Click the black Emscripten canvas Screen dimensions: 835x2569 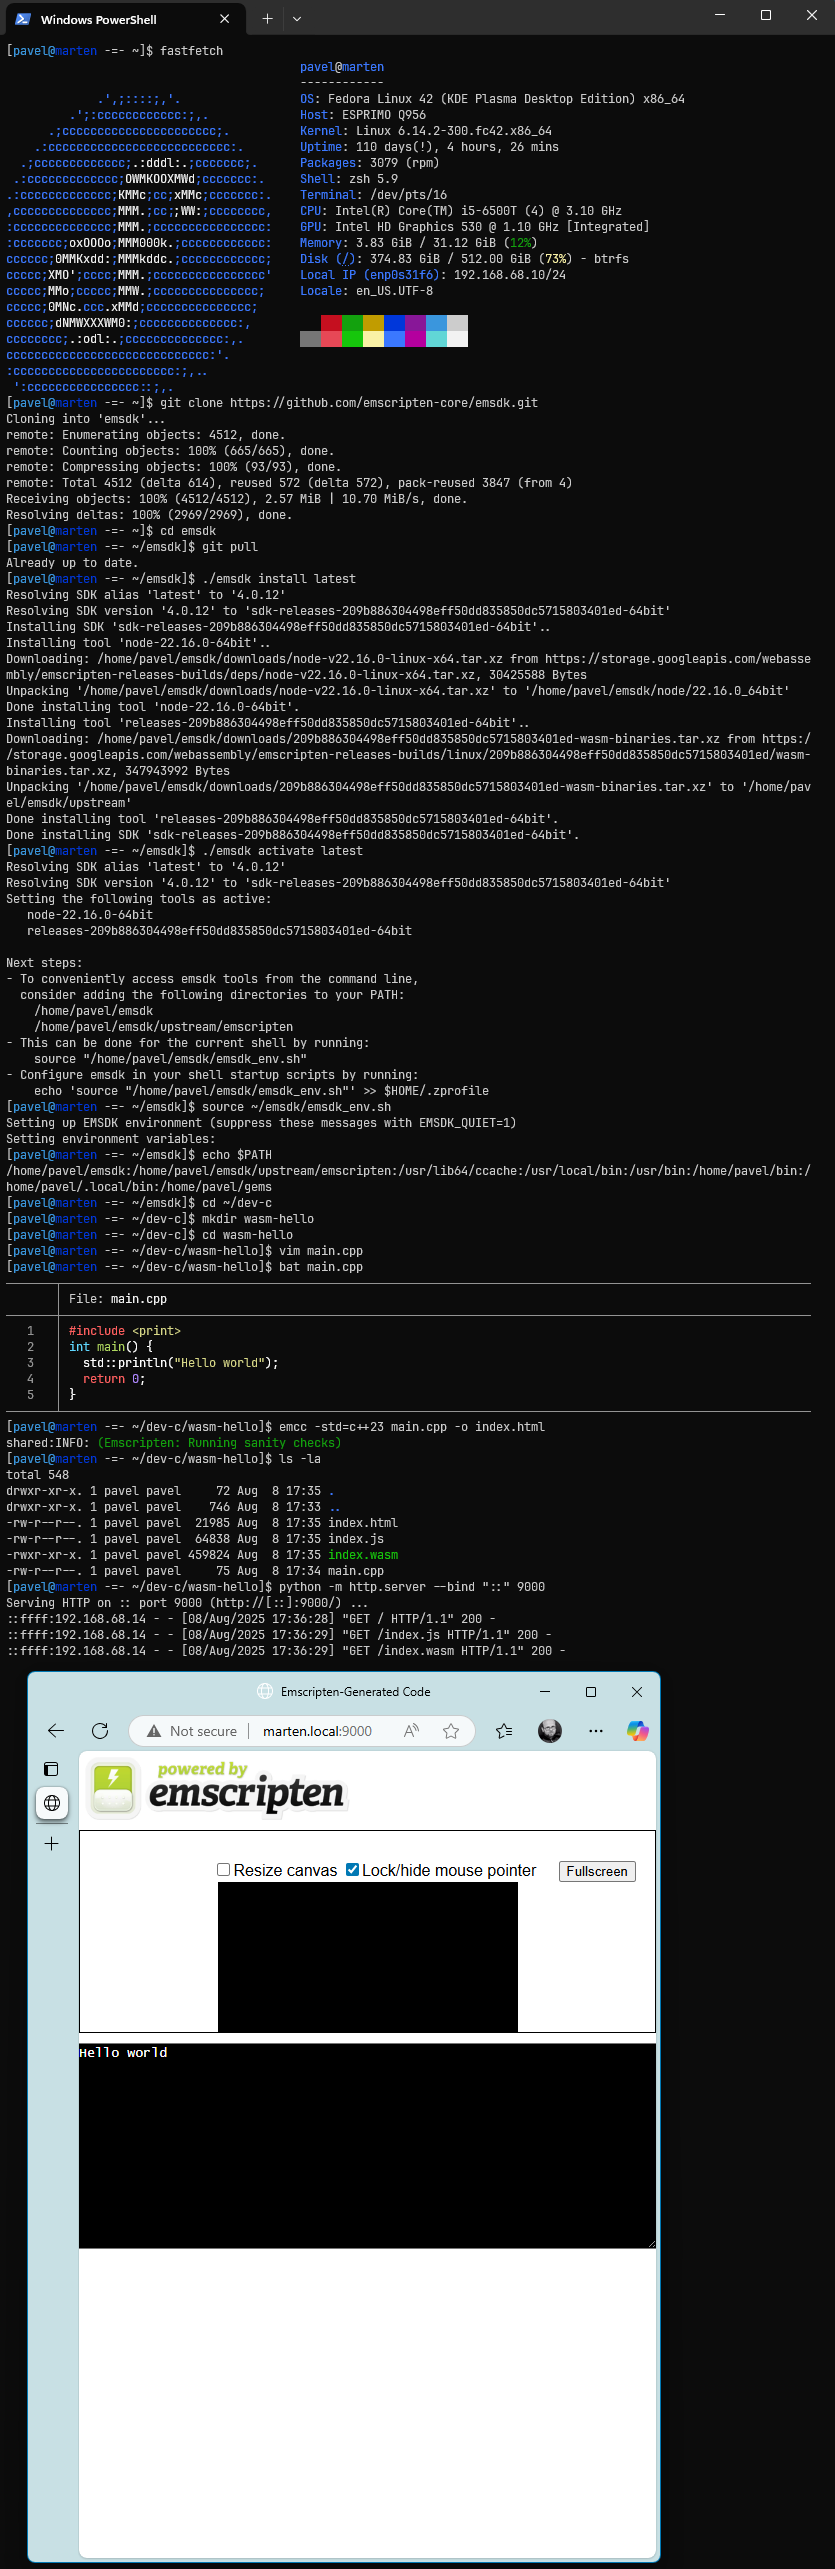(x=368, y=1957)
